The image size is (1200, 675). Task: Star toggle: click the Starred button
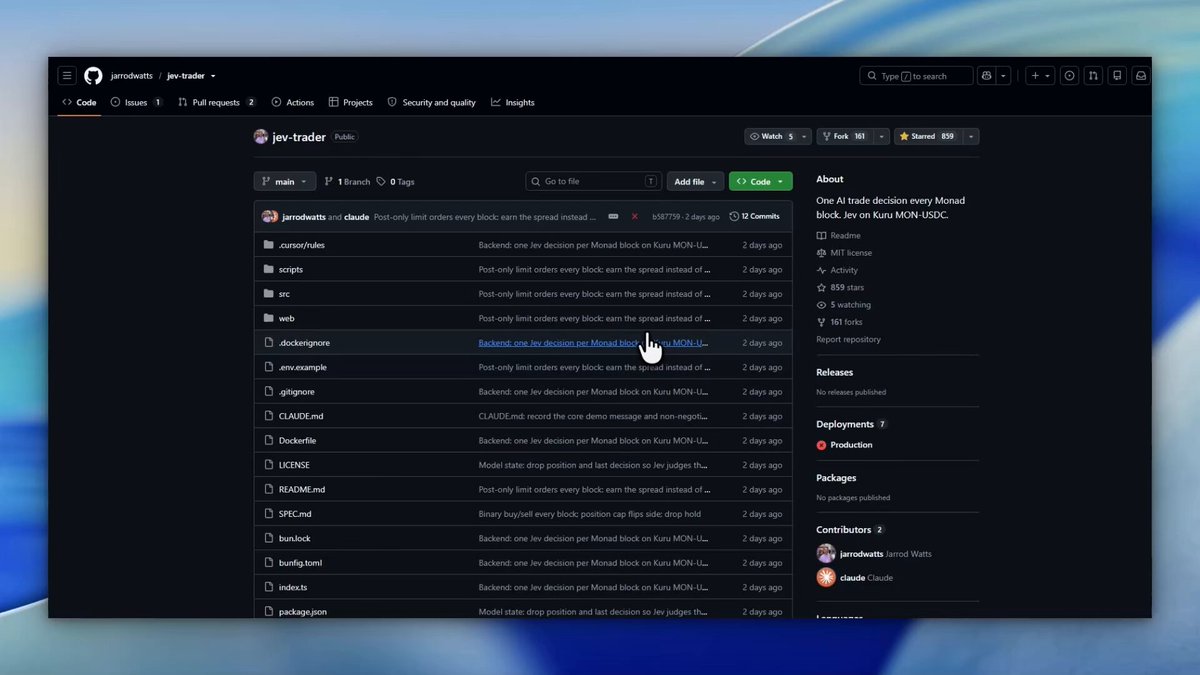pos(927,136)
